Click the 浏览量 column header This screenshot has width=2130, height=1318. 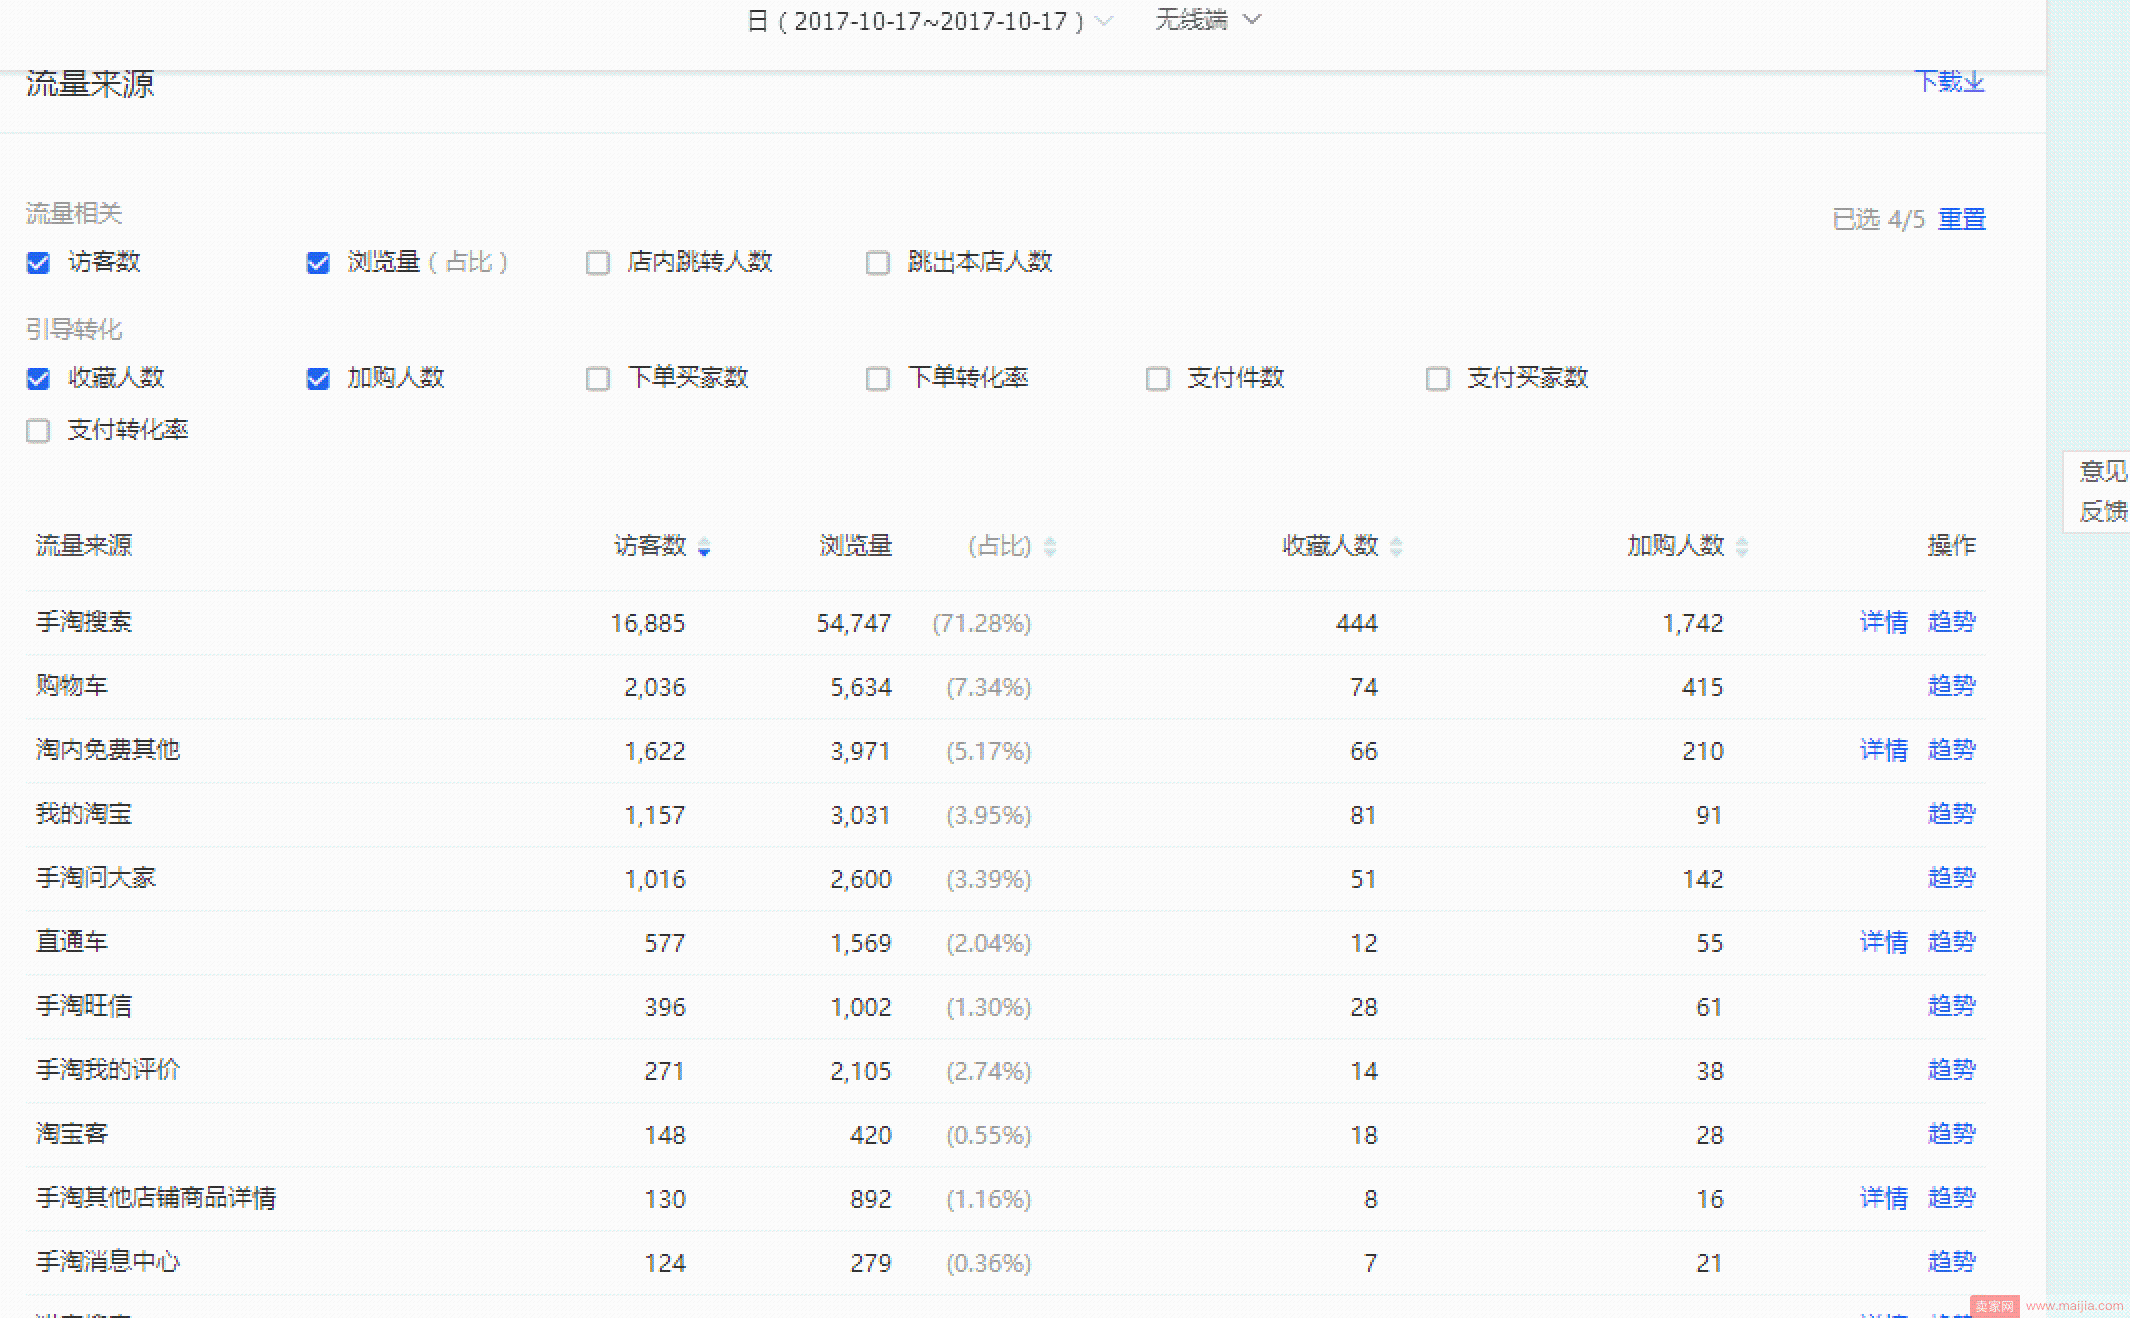(x=856, y=546)
